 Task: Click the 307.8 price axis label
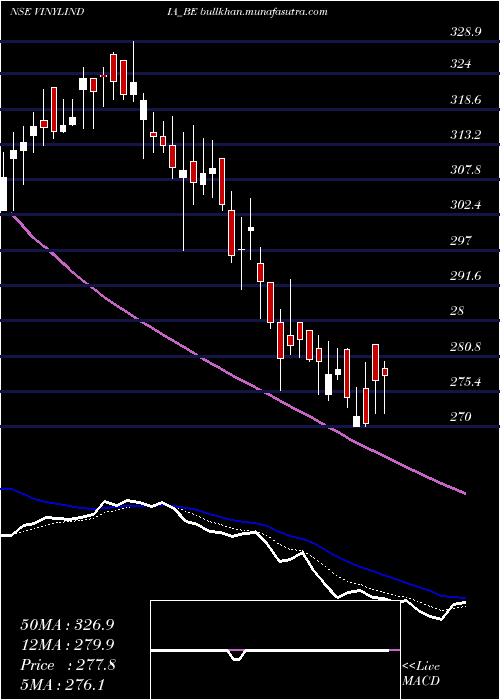(x=466, y=170)
